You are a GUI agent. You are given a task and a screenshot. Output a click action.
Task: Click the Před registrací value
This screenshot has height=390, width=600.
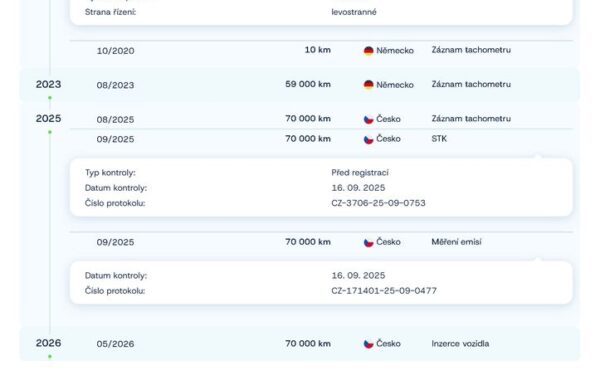[x=360, y=173]
